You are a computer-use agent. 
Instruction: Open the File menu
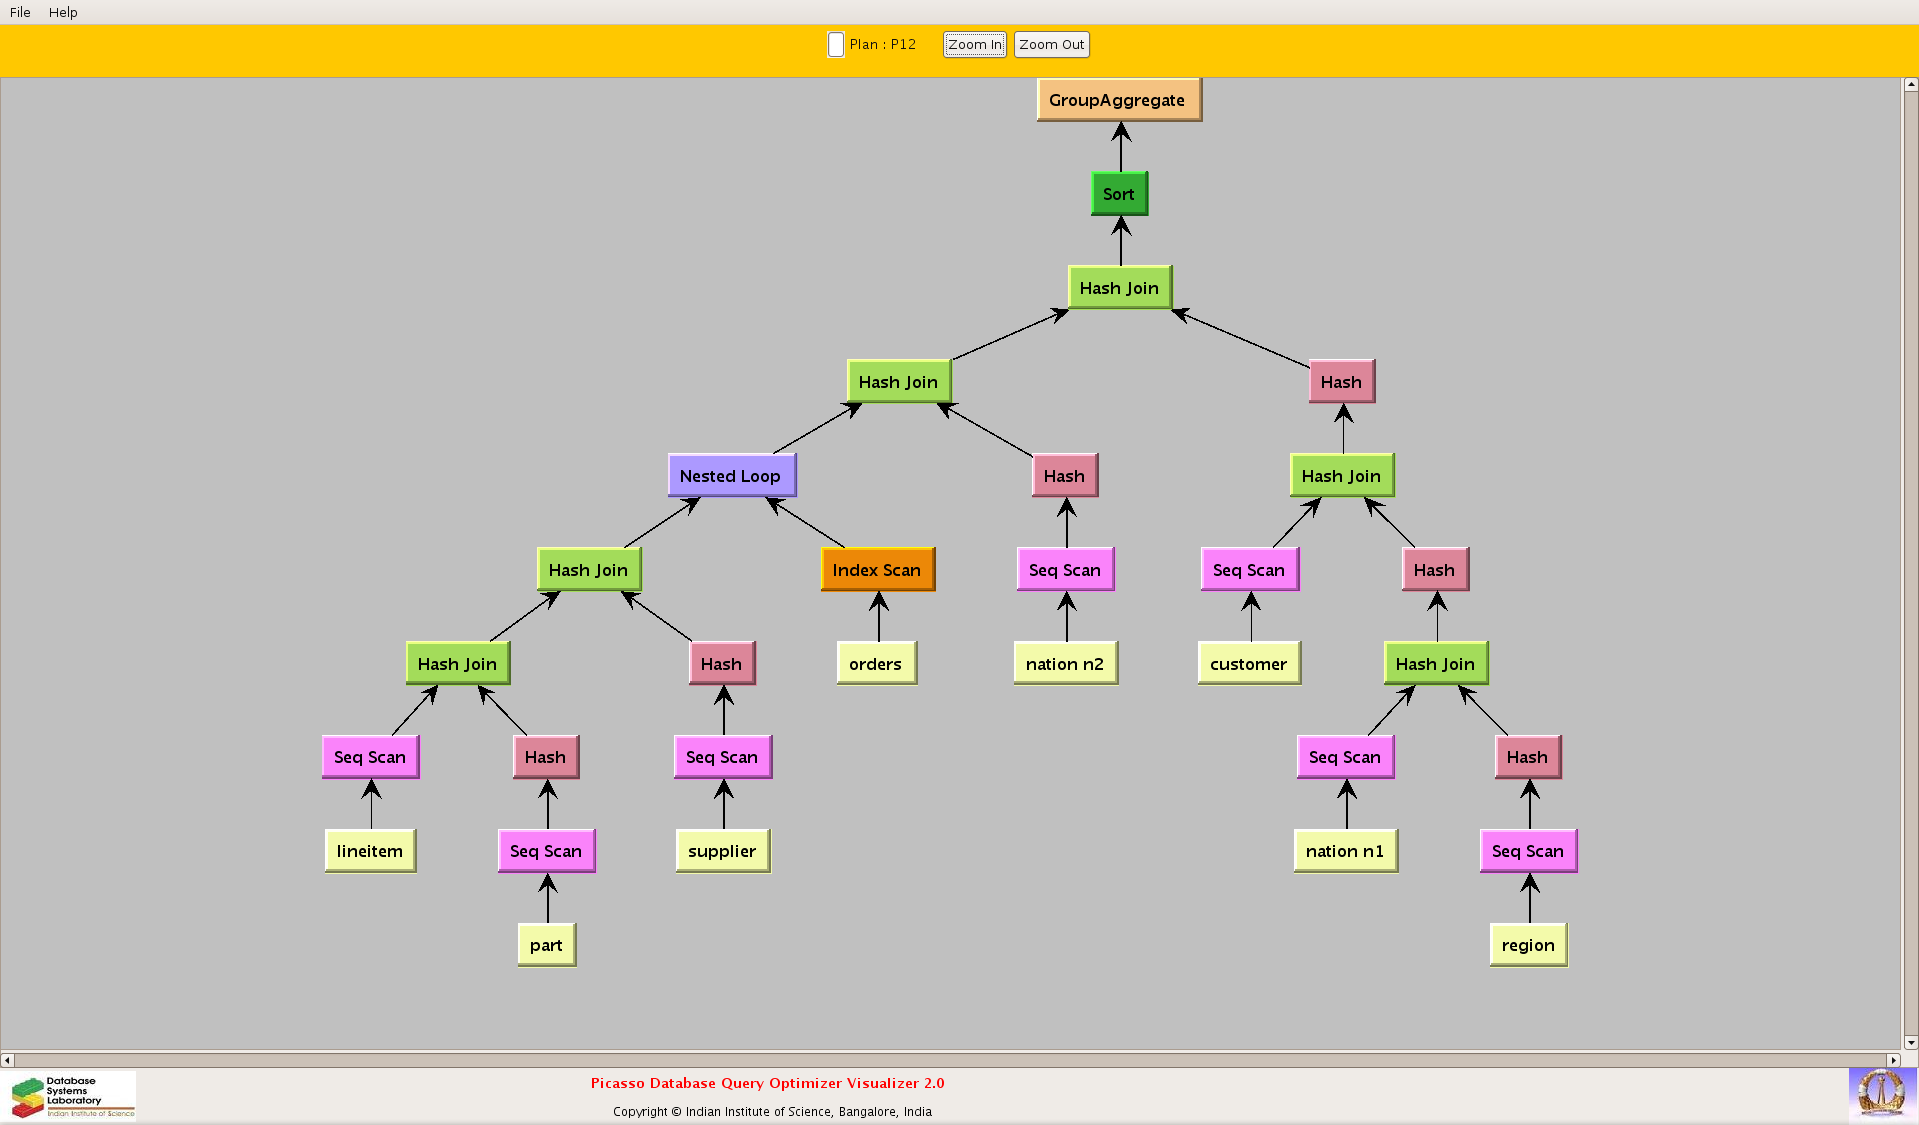click(x=20, y=12)
